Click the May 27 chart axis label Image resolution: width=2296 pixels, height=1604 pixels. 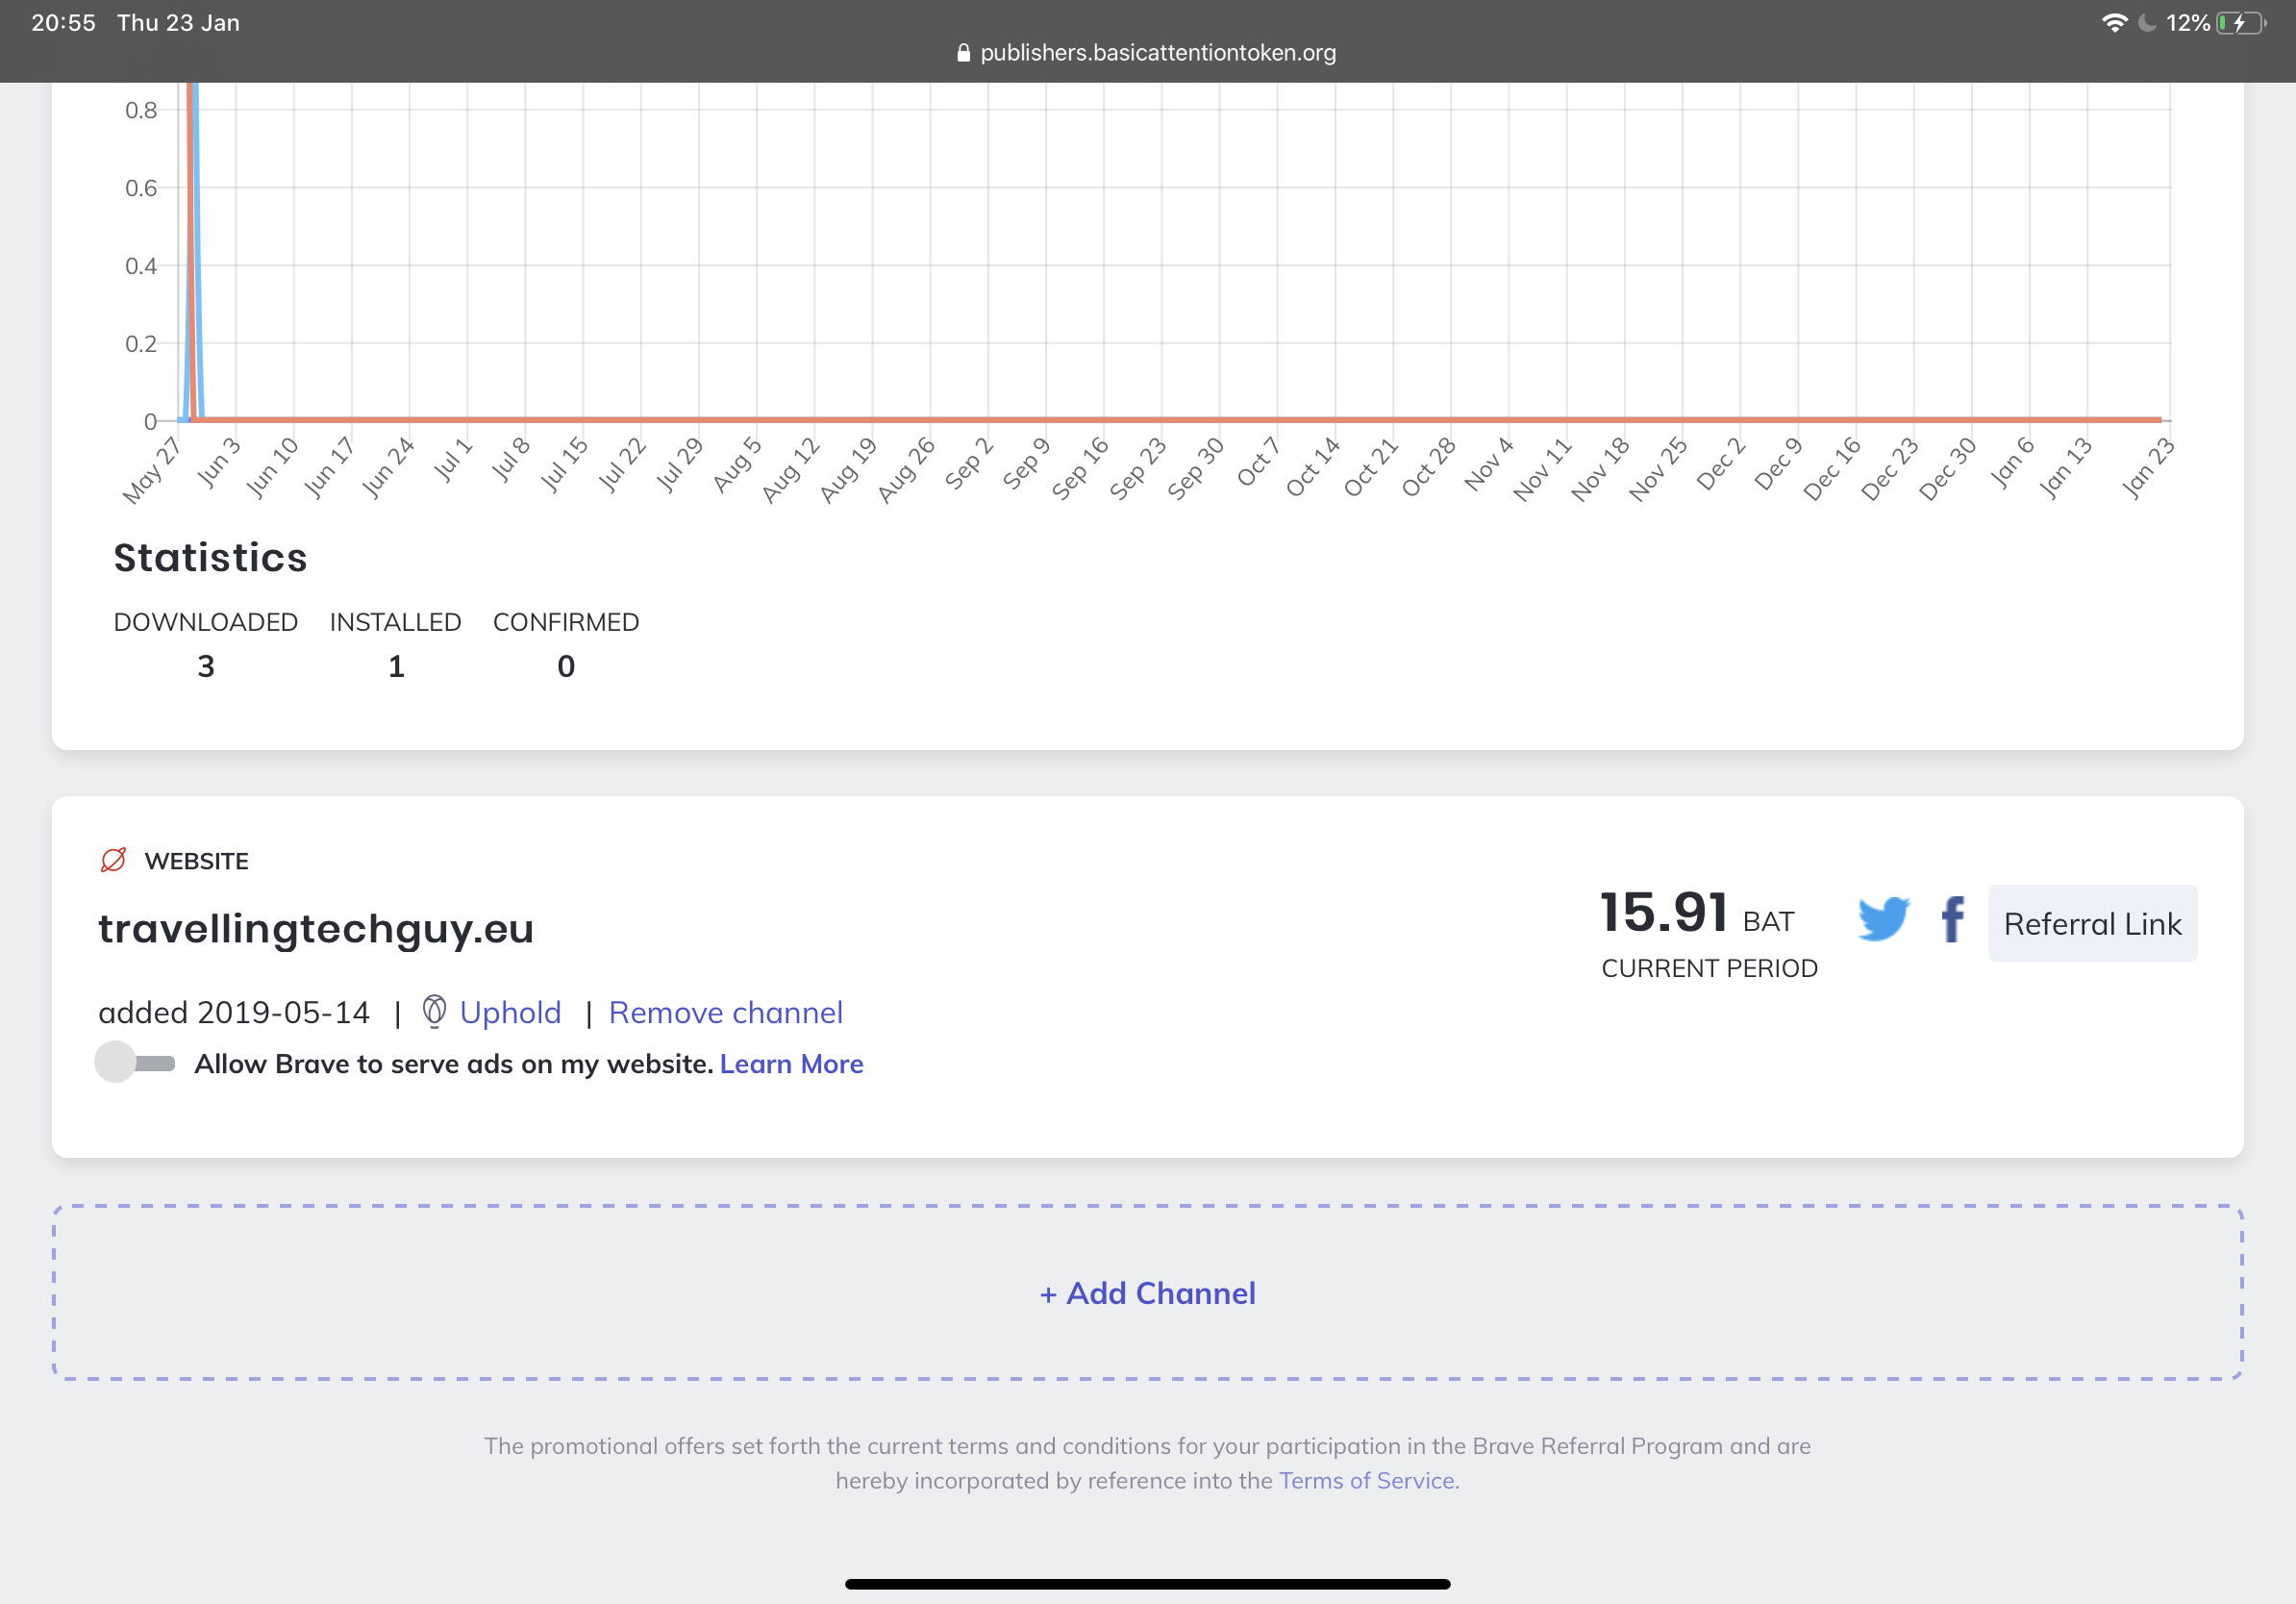tap(152, 470)
